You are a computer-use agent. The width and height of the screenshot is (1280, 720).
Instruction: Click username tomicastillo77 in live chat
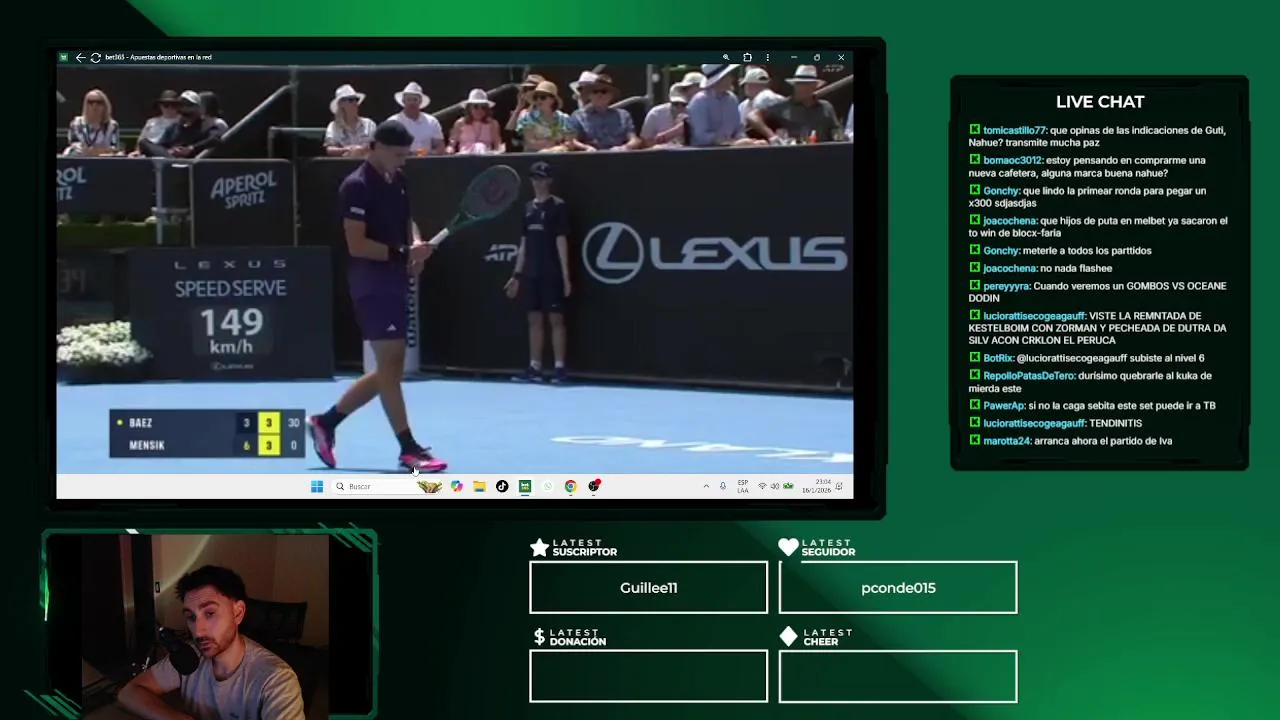1014,130
